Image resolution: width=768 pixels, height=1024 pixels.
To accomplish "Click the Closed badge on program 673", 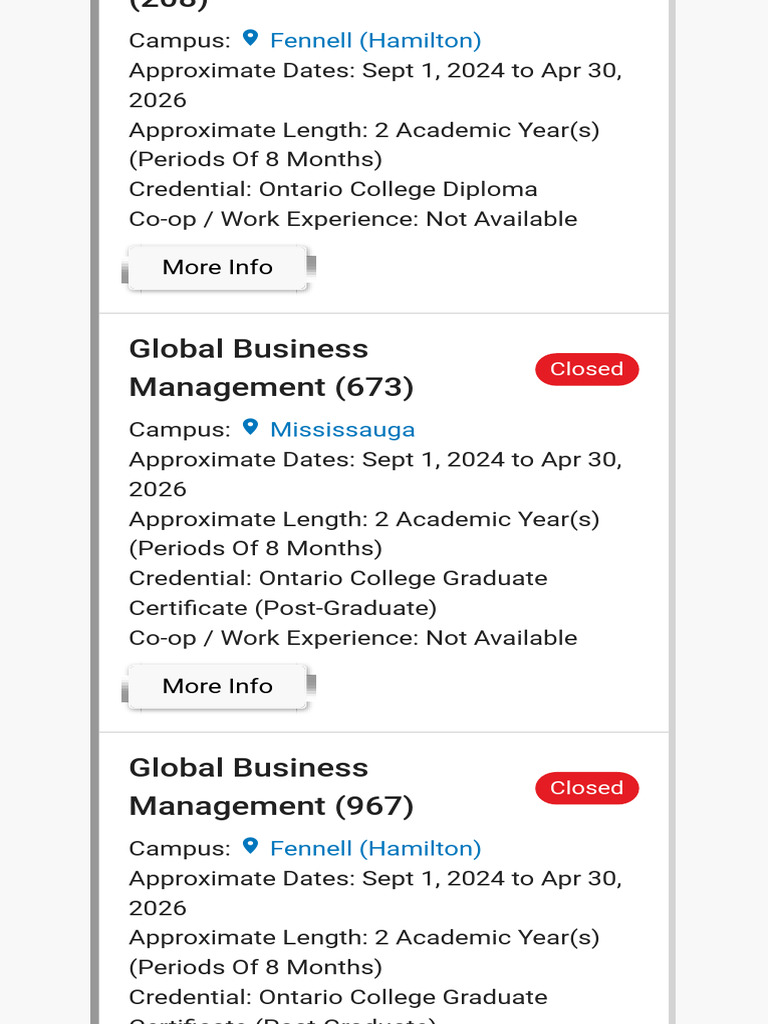I will coord(587,369).
